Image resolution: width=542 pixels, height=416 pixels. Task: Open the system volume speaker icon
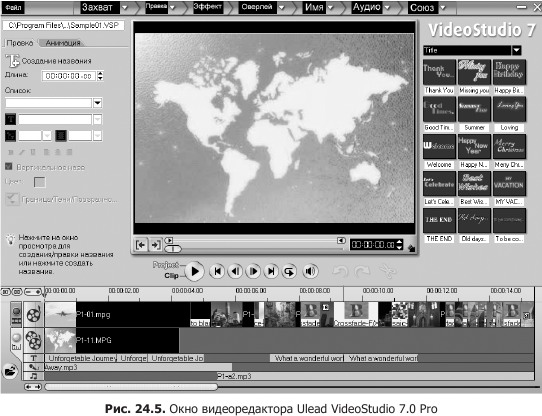click(x=310, y=271)
